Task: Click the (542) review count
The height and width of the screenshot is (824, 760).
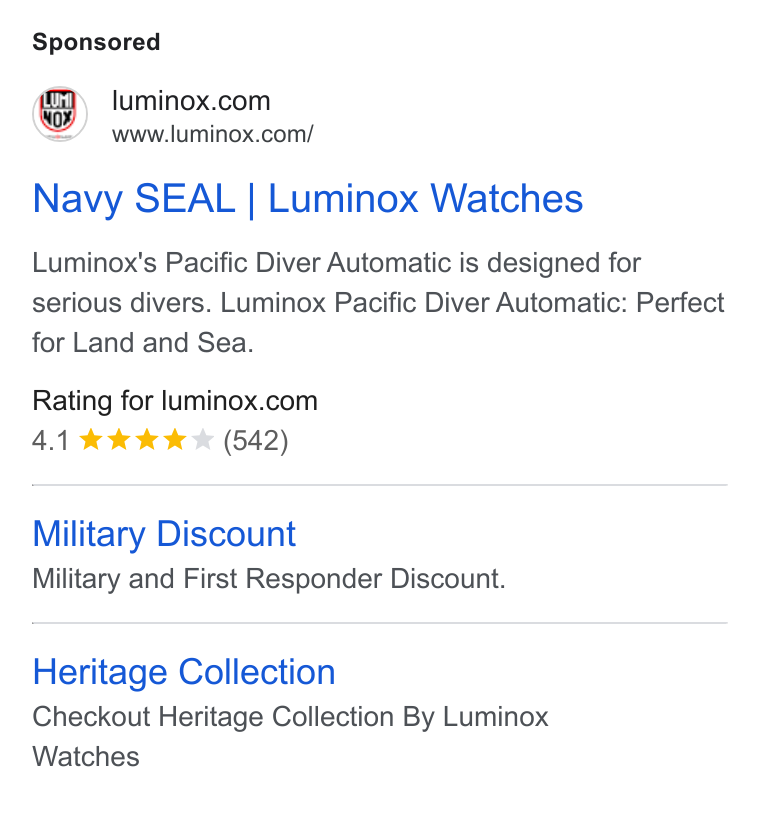Action: 256,440
